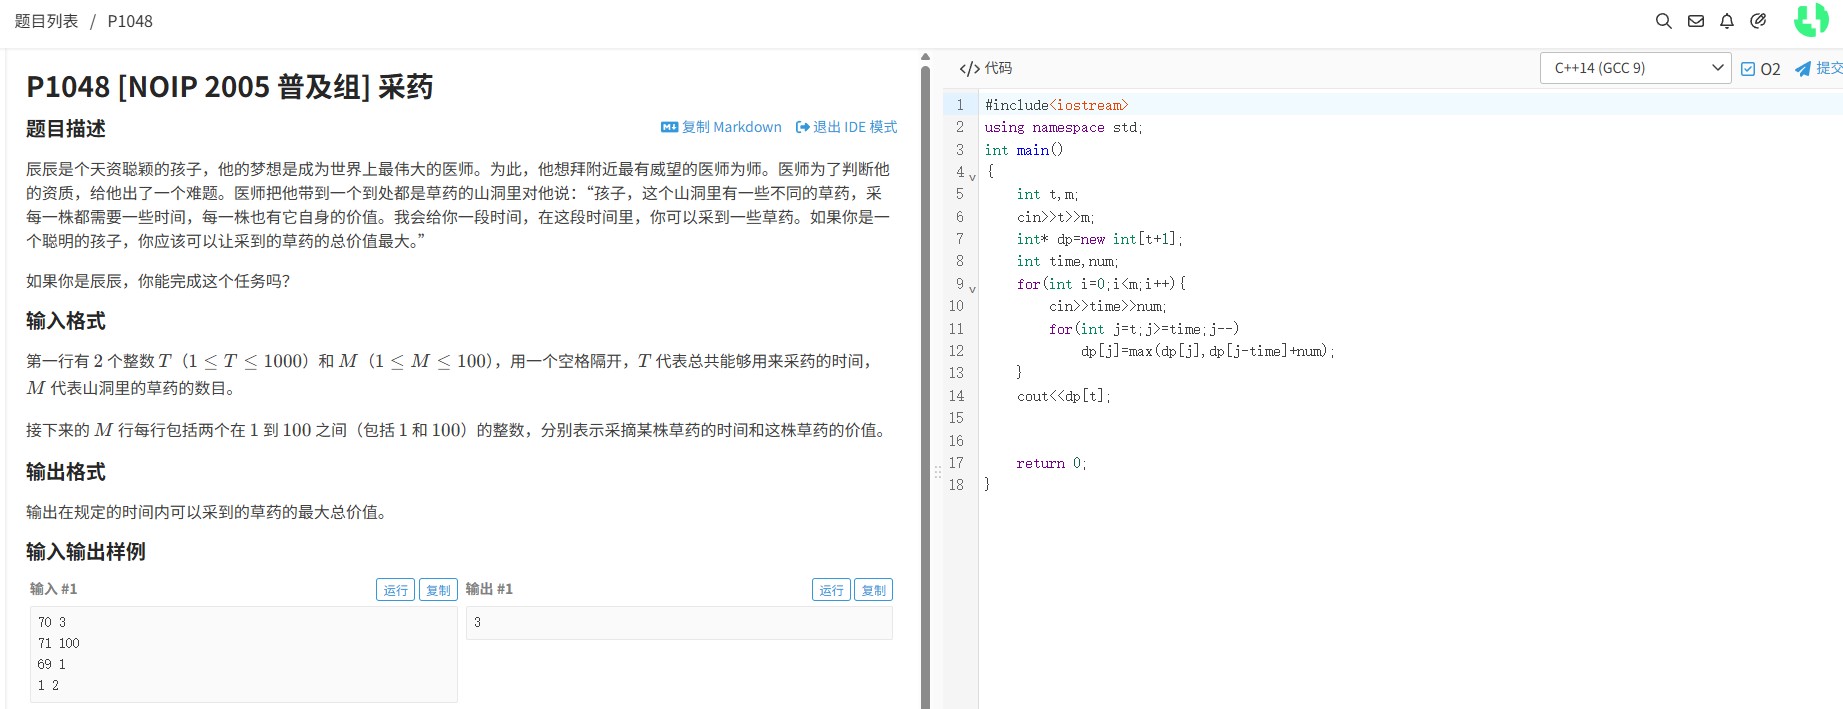Click the 输入输出样例 heading

point(86,552)
